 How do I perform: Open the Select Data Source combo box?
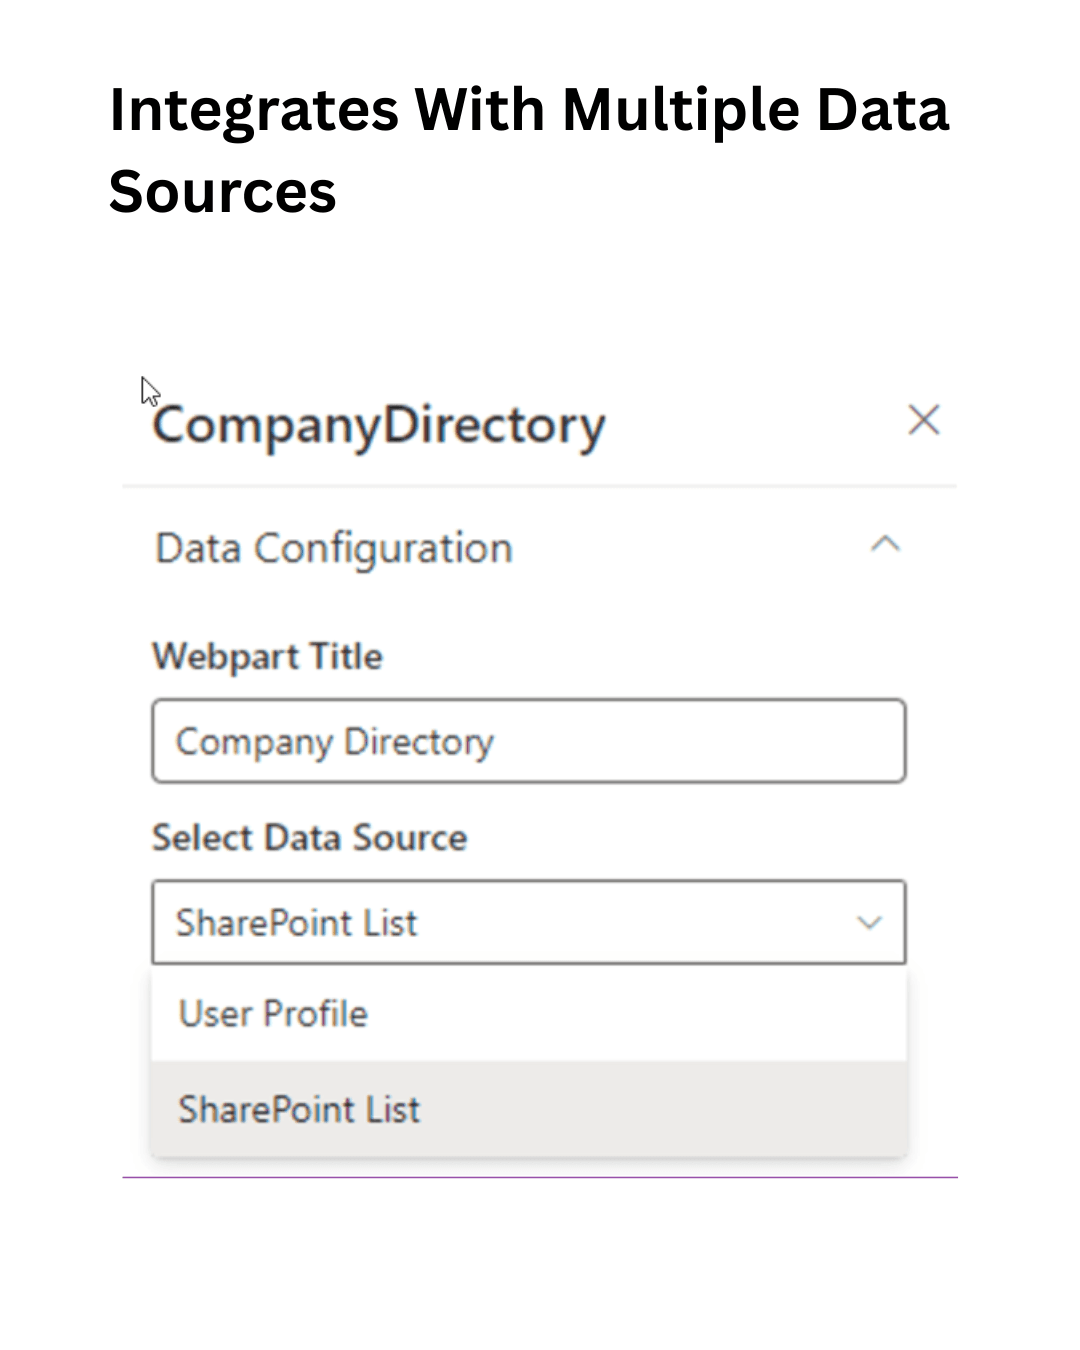(x=528, y=922)
